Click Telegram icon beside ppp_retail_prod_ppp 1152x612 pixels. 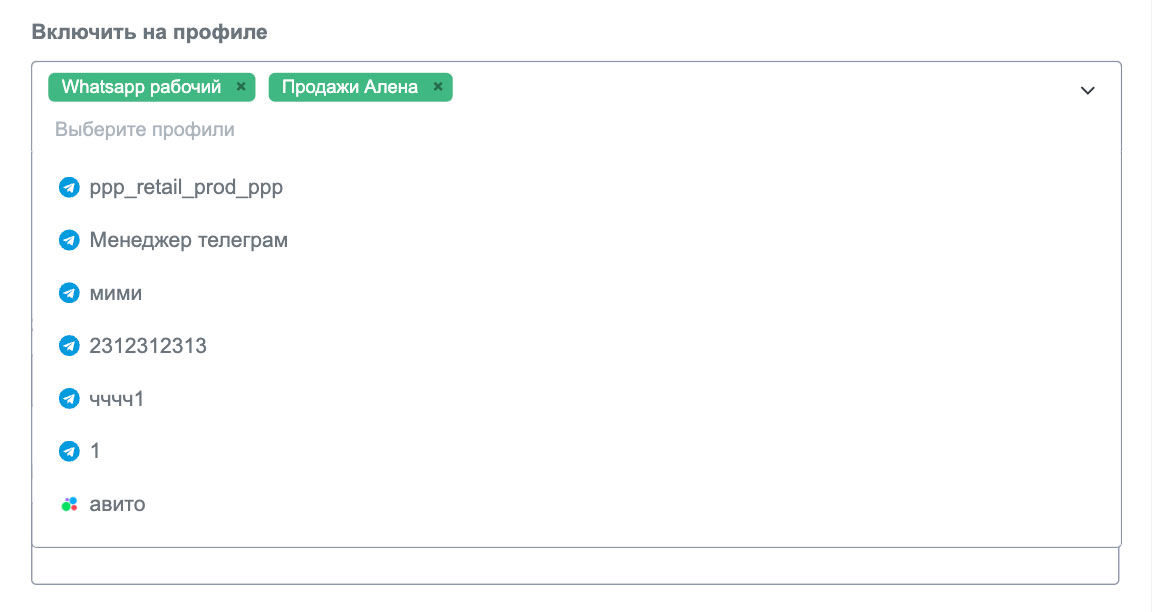tap(69, 187)
